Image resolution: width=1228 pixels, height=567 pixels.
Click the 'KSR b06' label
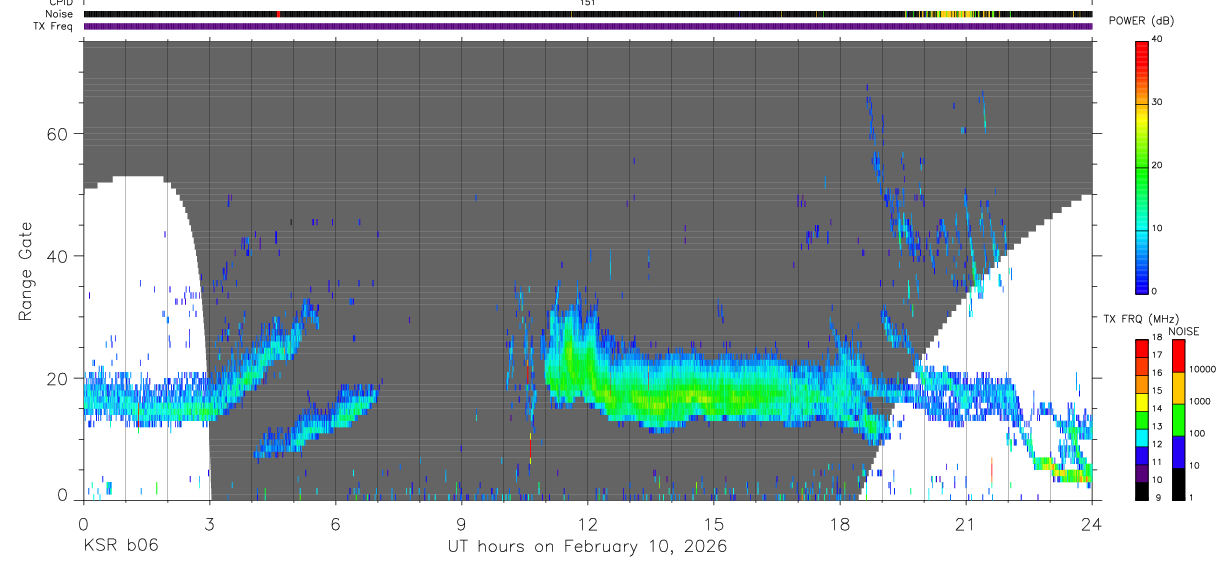pos(120,546)
